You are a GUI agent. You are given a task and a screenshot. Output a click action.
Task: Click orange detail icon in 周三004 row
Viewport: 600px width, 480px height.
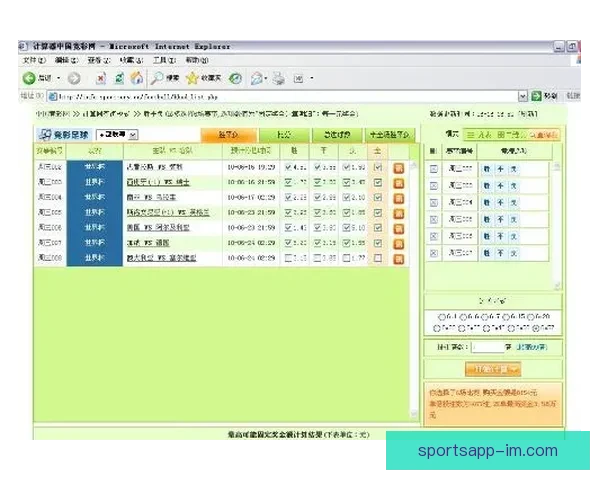click(x=399, y=198)
